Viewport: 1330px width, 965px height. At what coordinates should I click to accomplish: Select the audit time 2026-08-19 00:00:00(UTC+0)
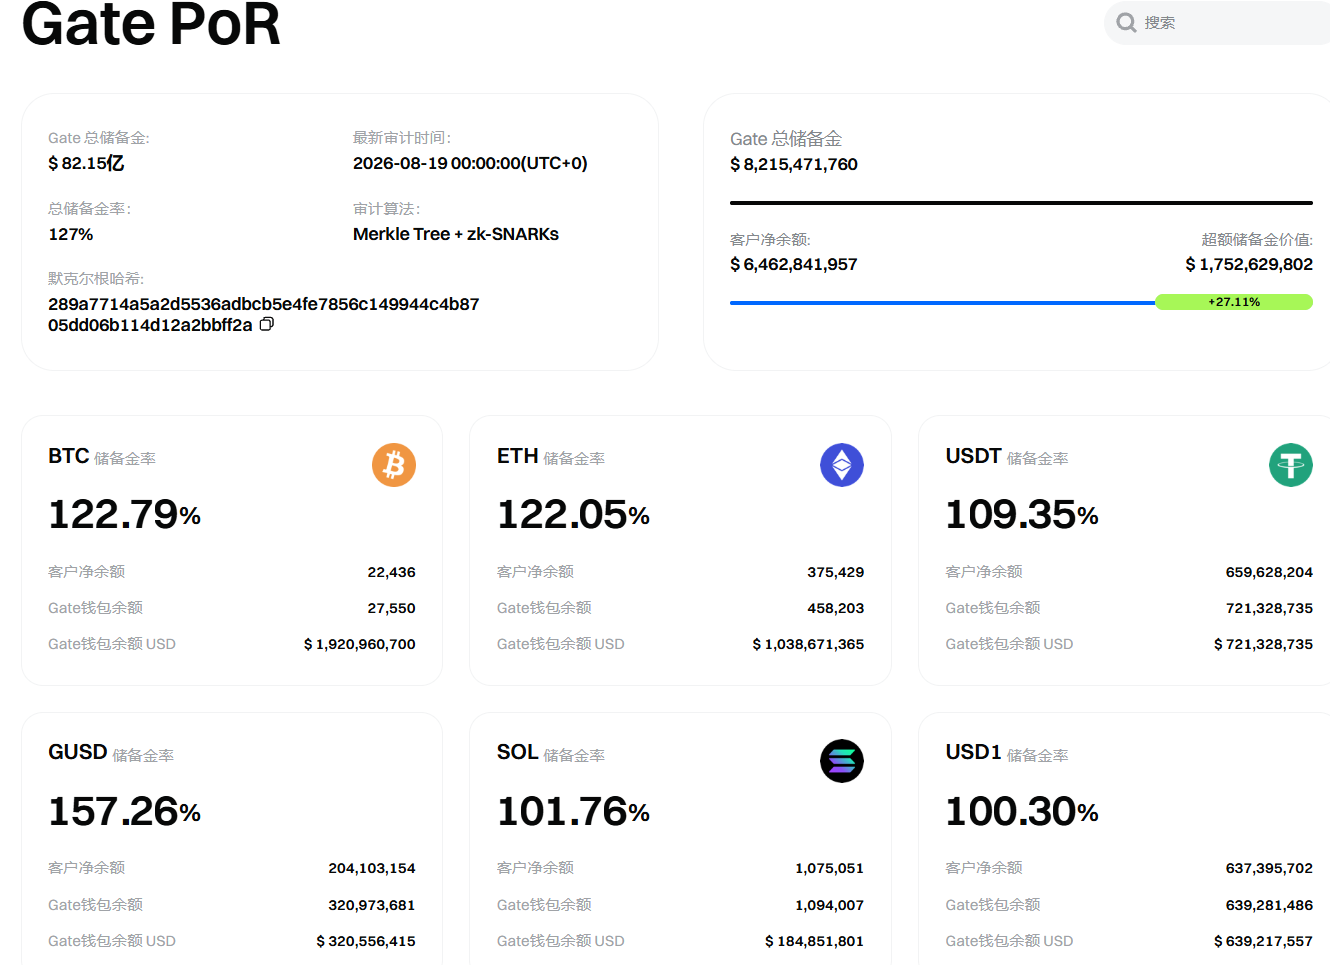(x=470, y=163)
